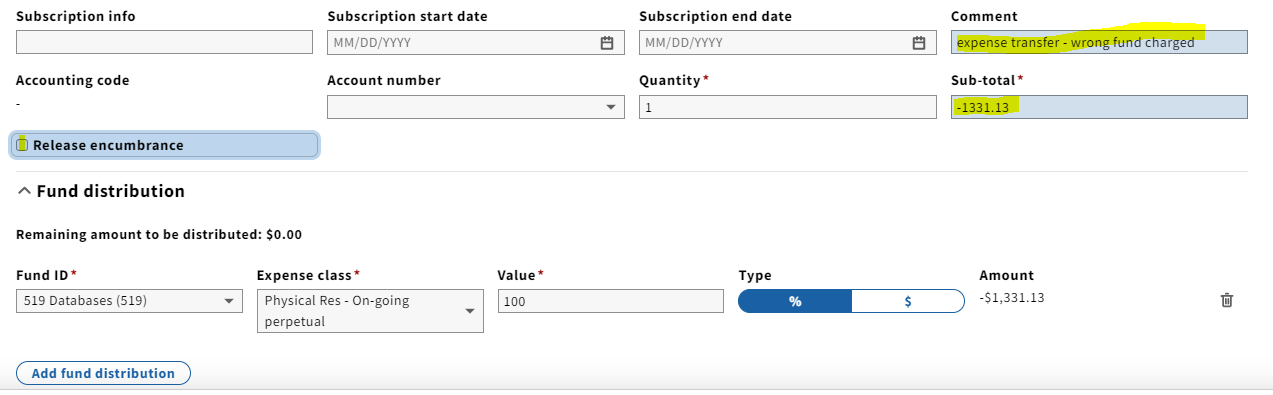1273x395 pixels.
Task: Click the Fund distribution heading text
Action: pos(110,191)
